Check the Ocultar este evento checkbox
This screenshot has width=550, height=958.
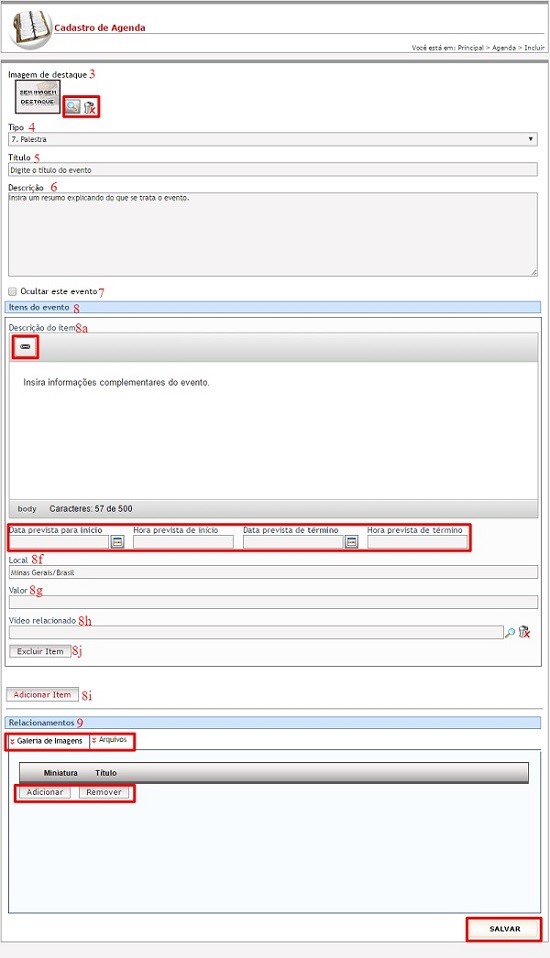coord(12,291)
